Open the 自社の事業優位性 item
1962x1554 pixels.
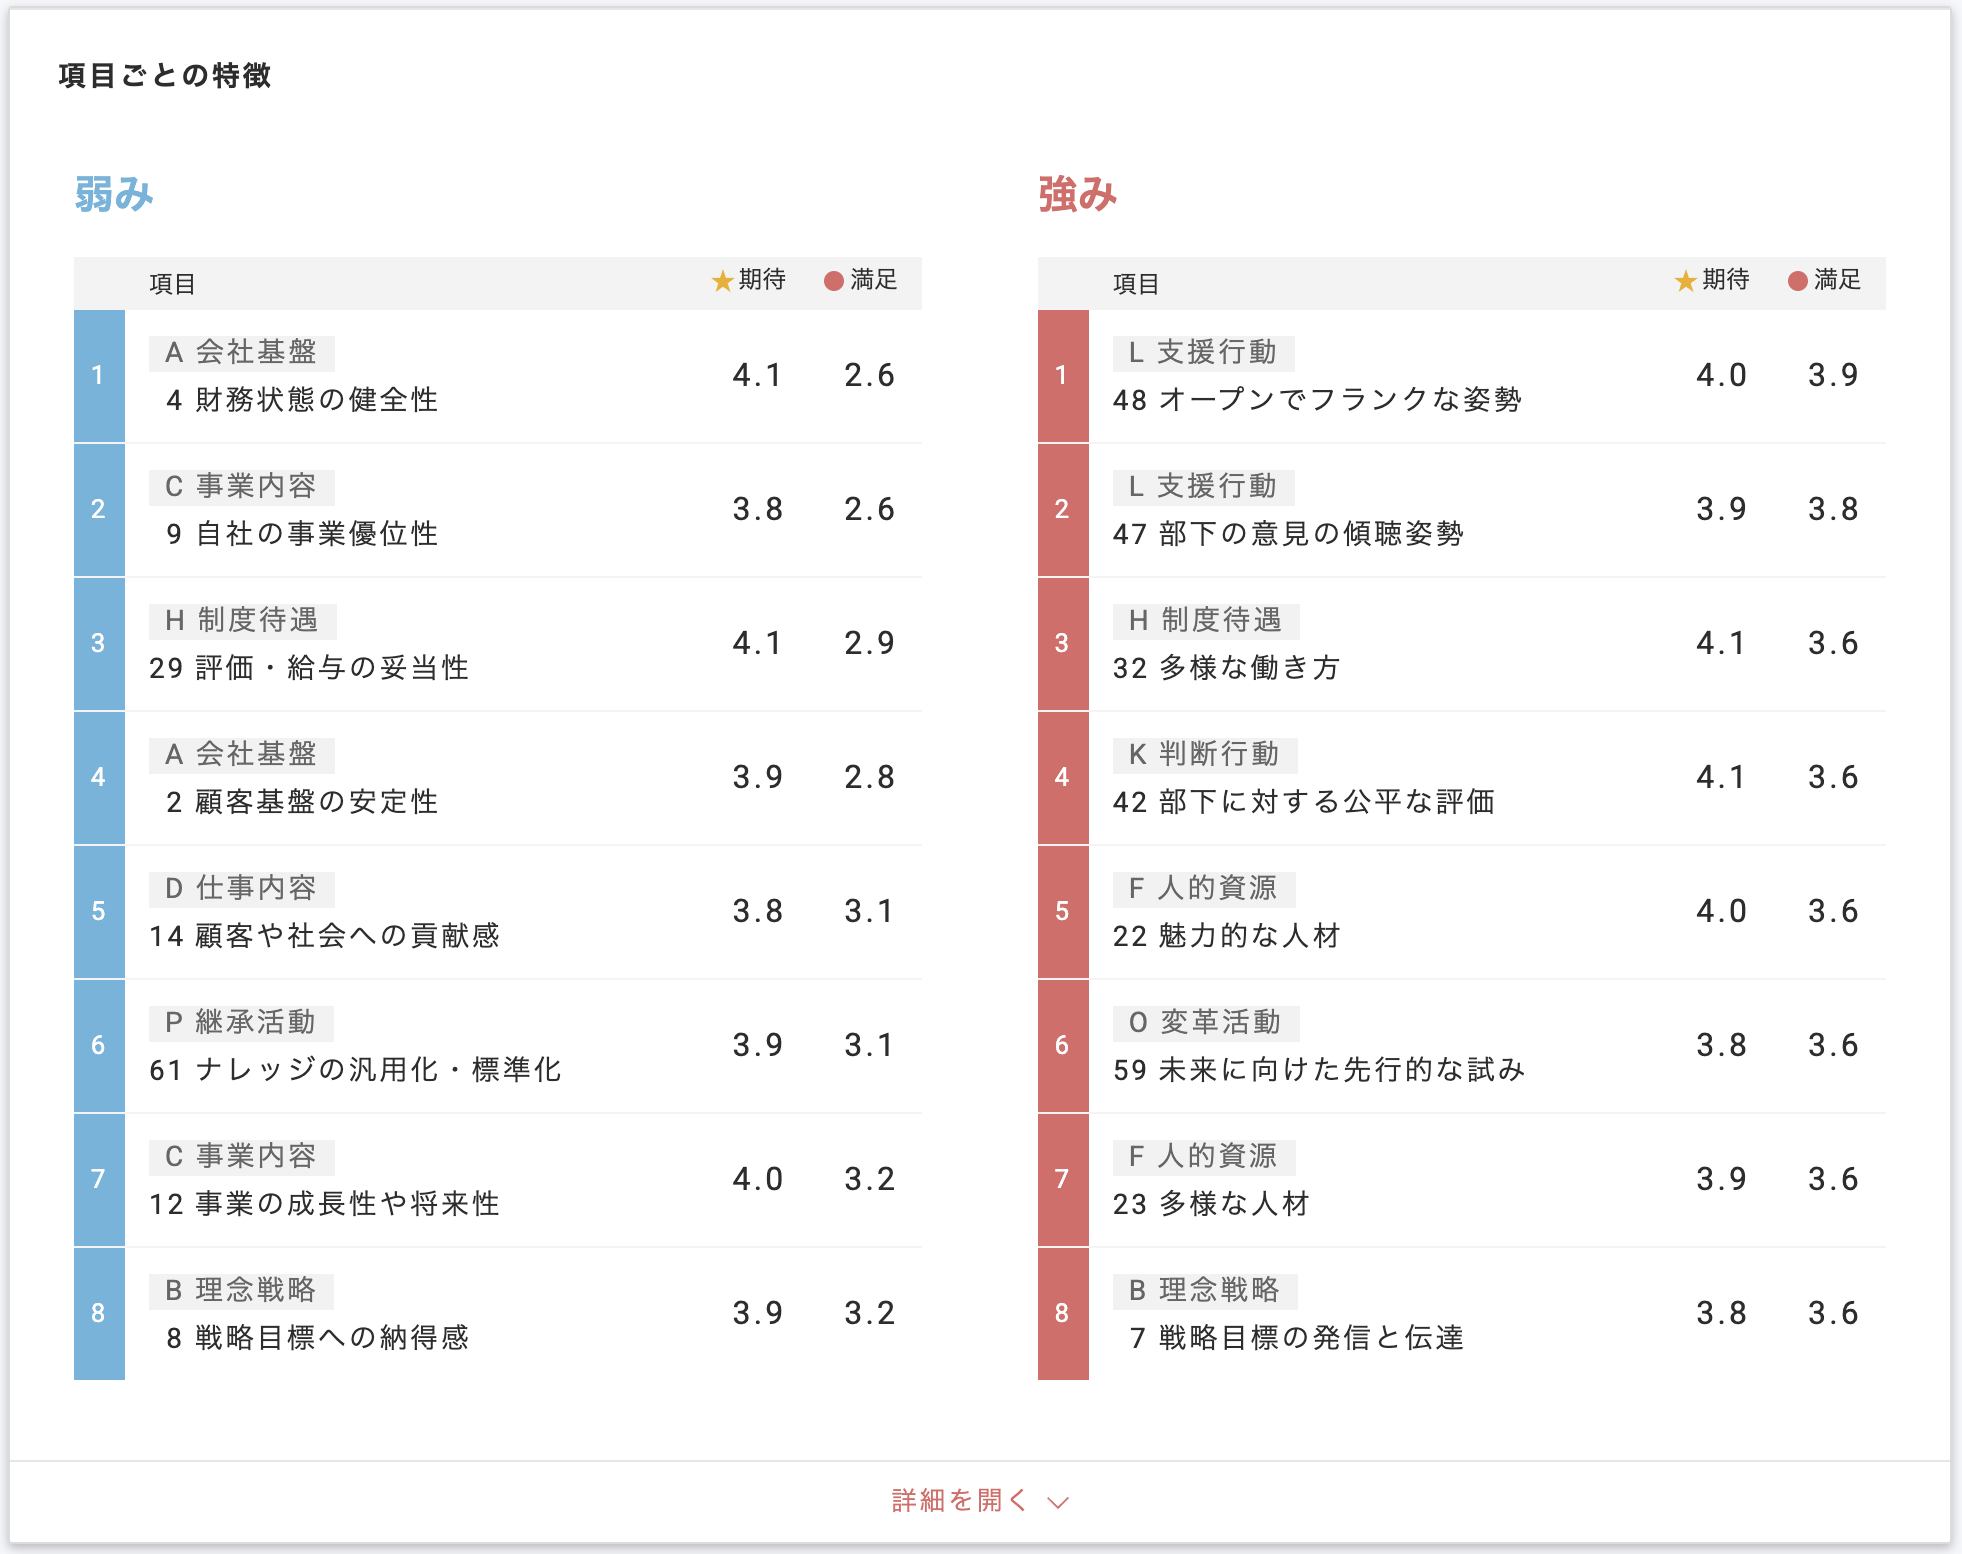(x=302, y=534)
